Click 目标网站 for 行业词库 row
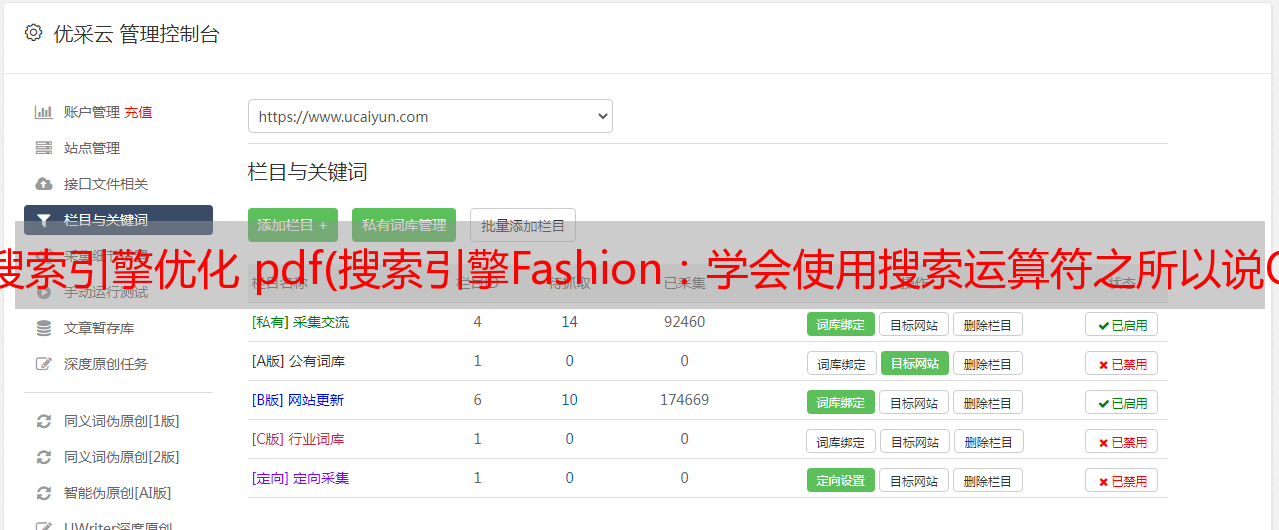 [x=915, y=441]
